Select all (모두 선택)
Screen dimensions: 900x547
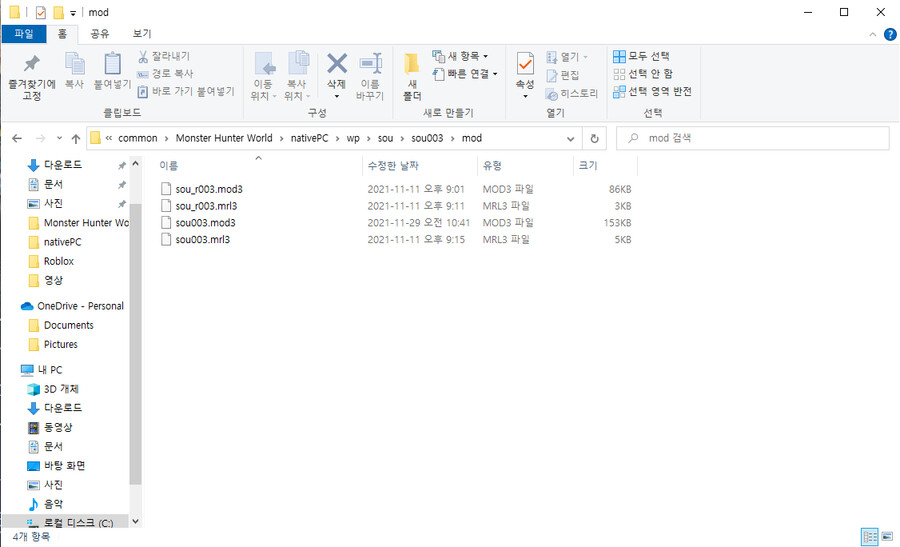point(641,56)
